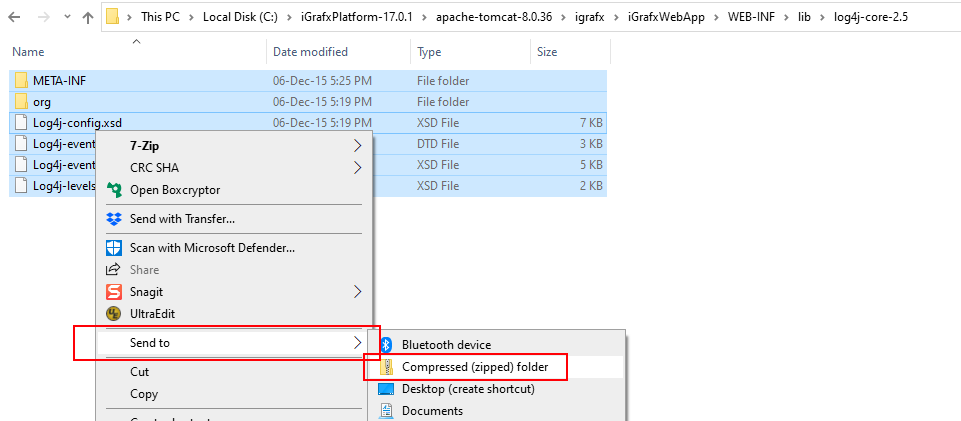Click the Share icon in context menu
This screenshot has width=961, height=421.
point(113,270)
